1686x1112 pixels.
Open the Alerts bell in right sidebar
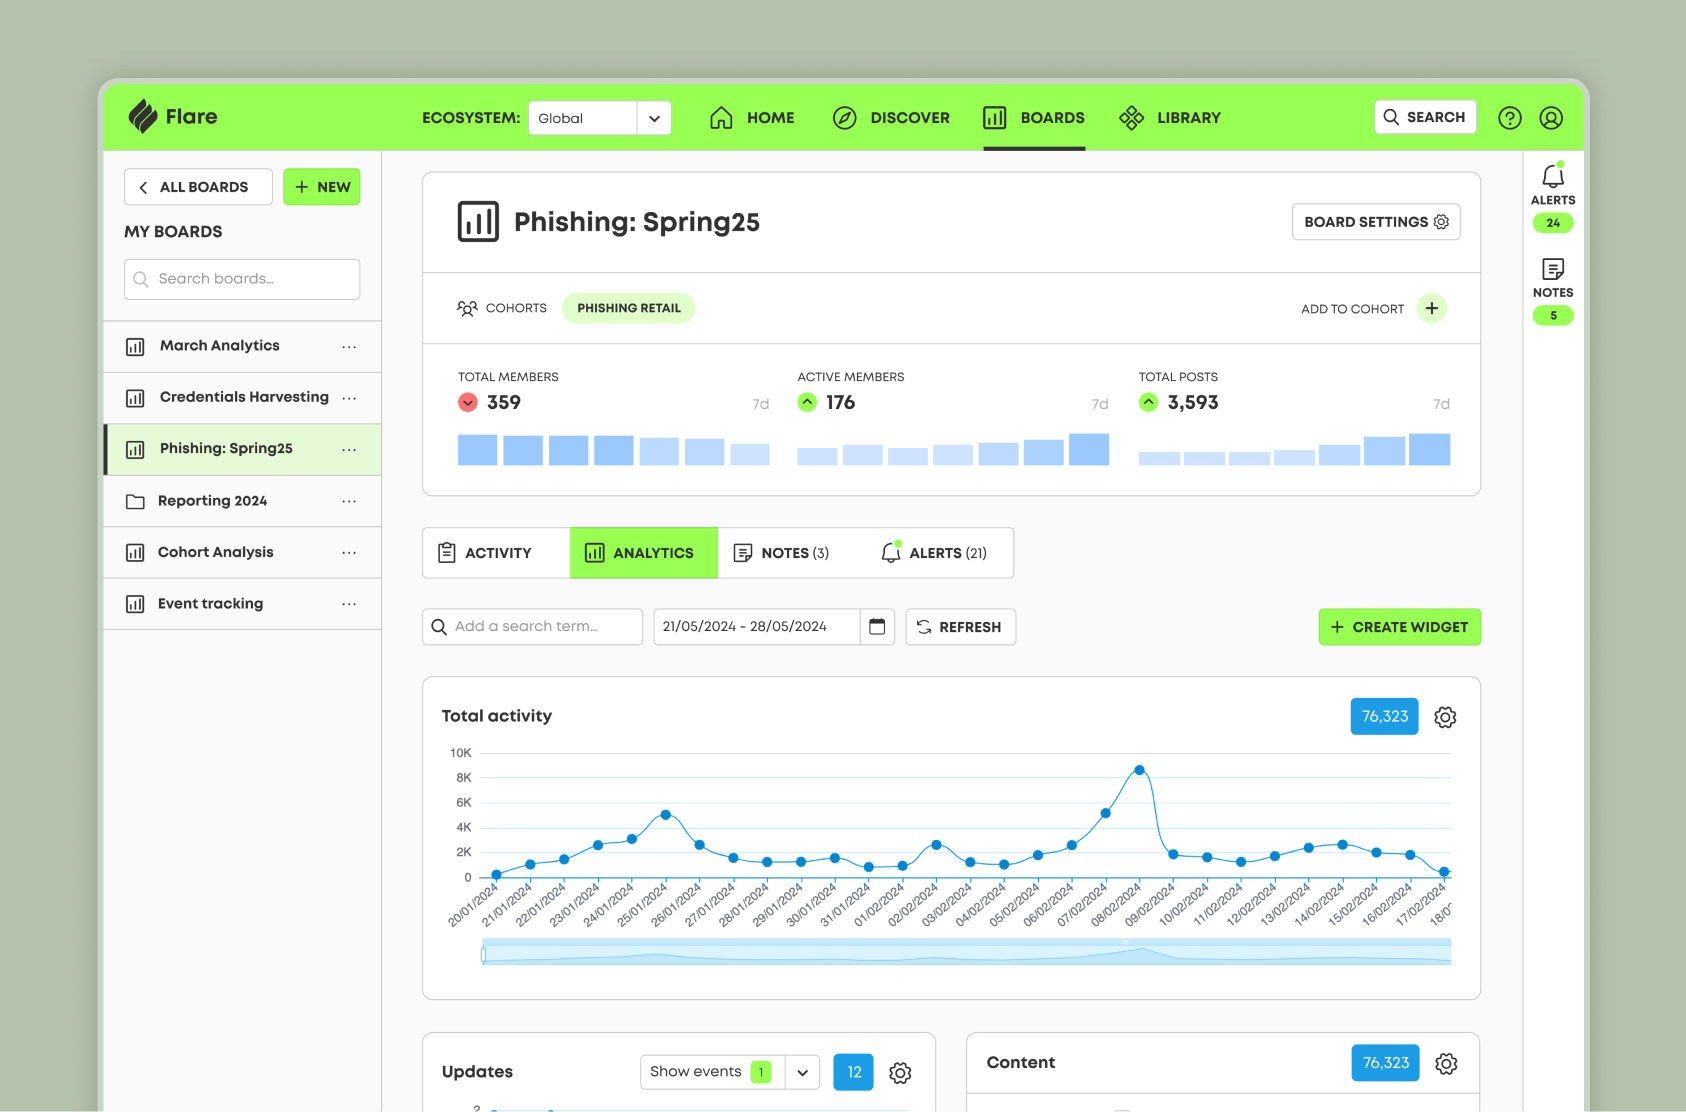pyautogui.click(x=1552, y=178)
